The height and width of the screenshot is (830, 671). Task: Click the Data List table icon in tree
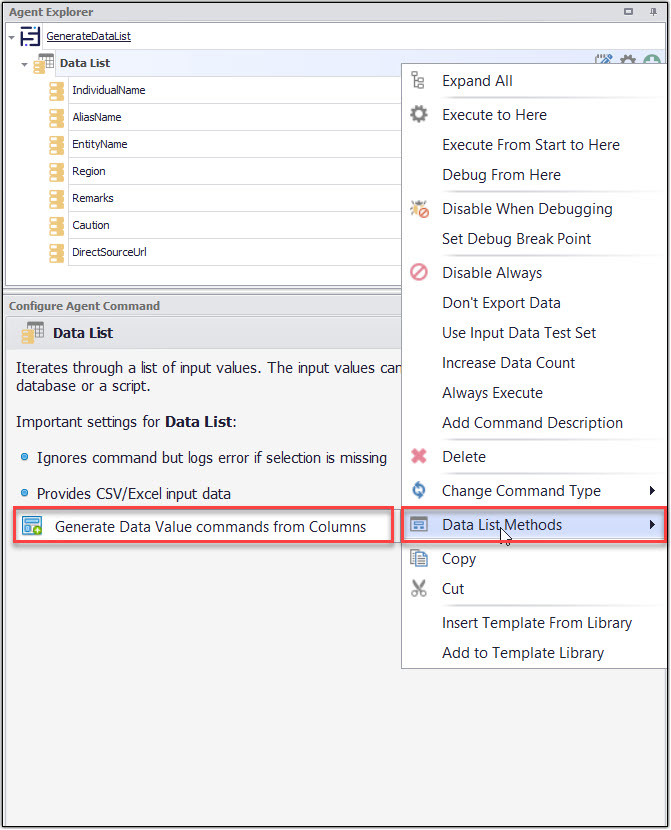pos(45,63)
